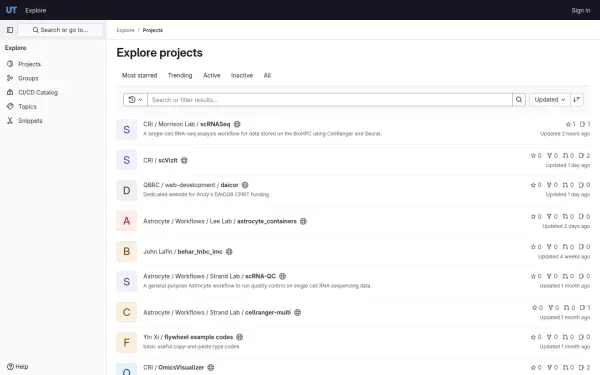This screenshot has width=600, height=375.
Task: Click the scRNA-QC description about quality control
Action: point(257,285)
